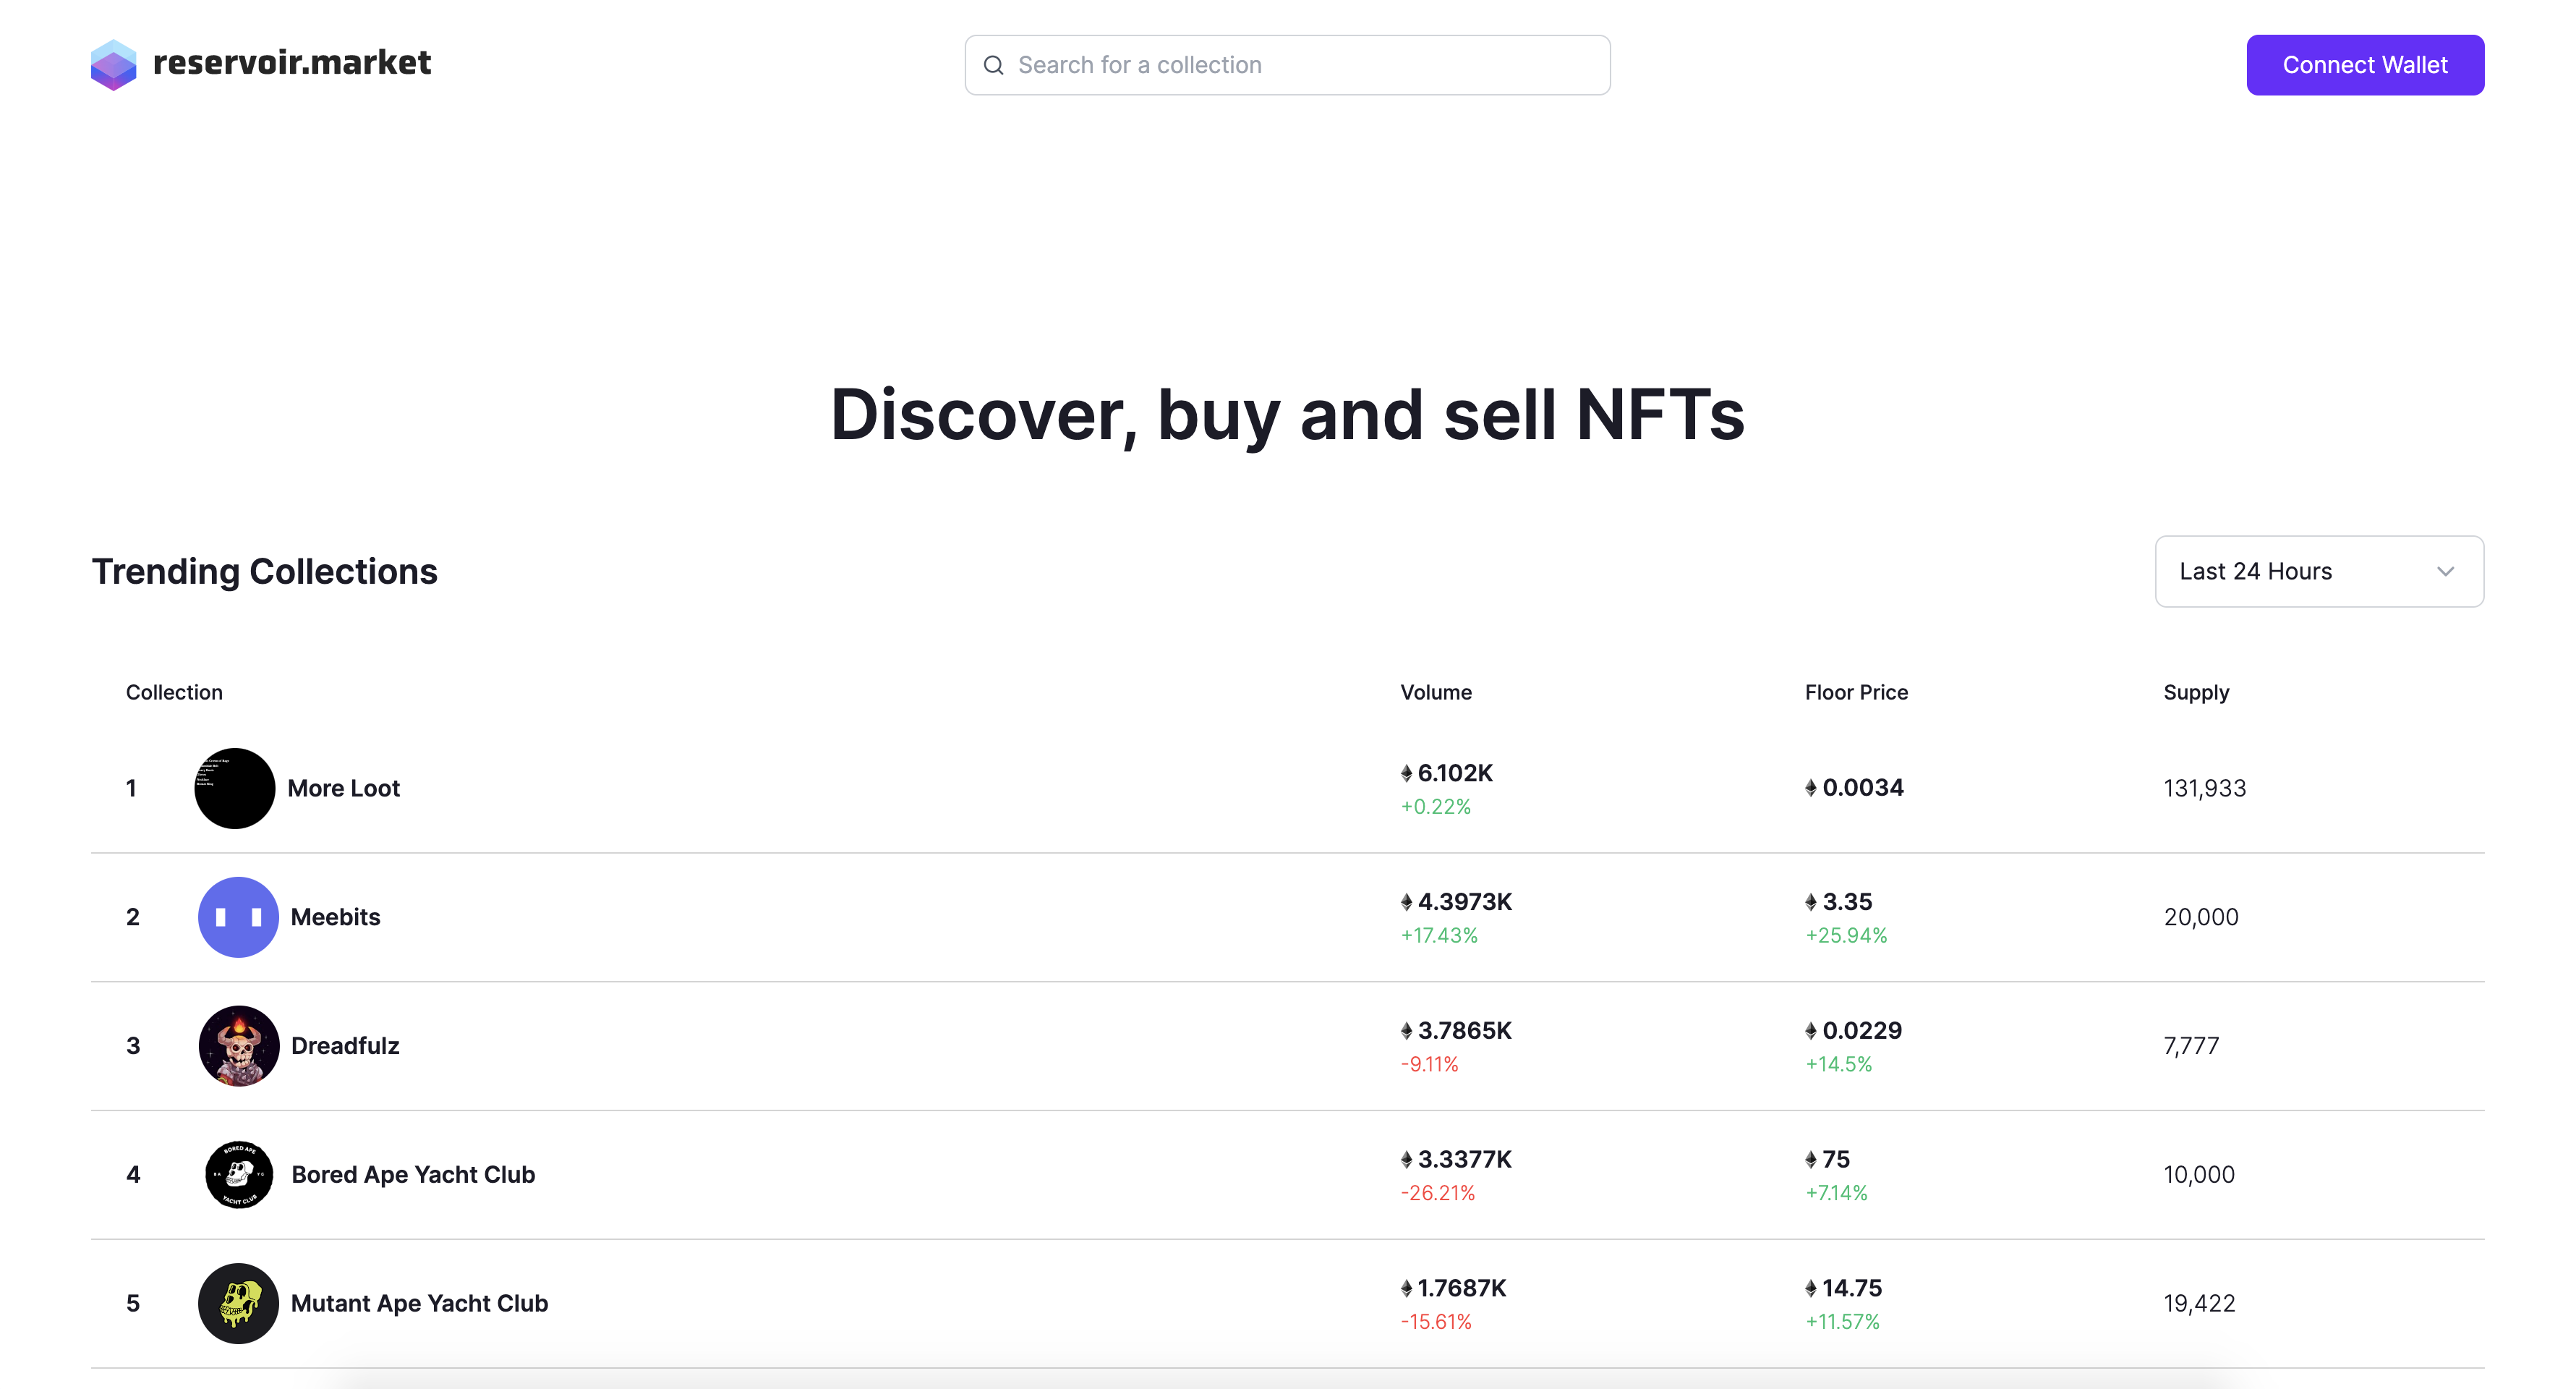Open the Bored Ape Yacht Club name link
The width and height of the screenshot is (2576, 1389).
pos(413,1174)
